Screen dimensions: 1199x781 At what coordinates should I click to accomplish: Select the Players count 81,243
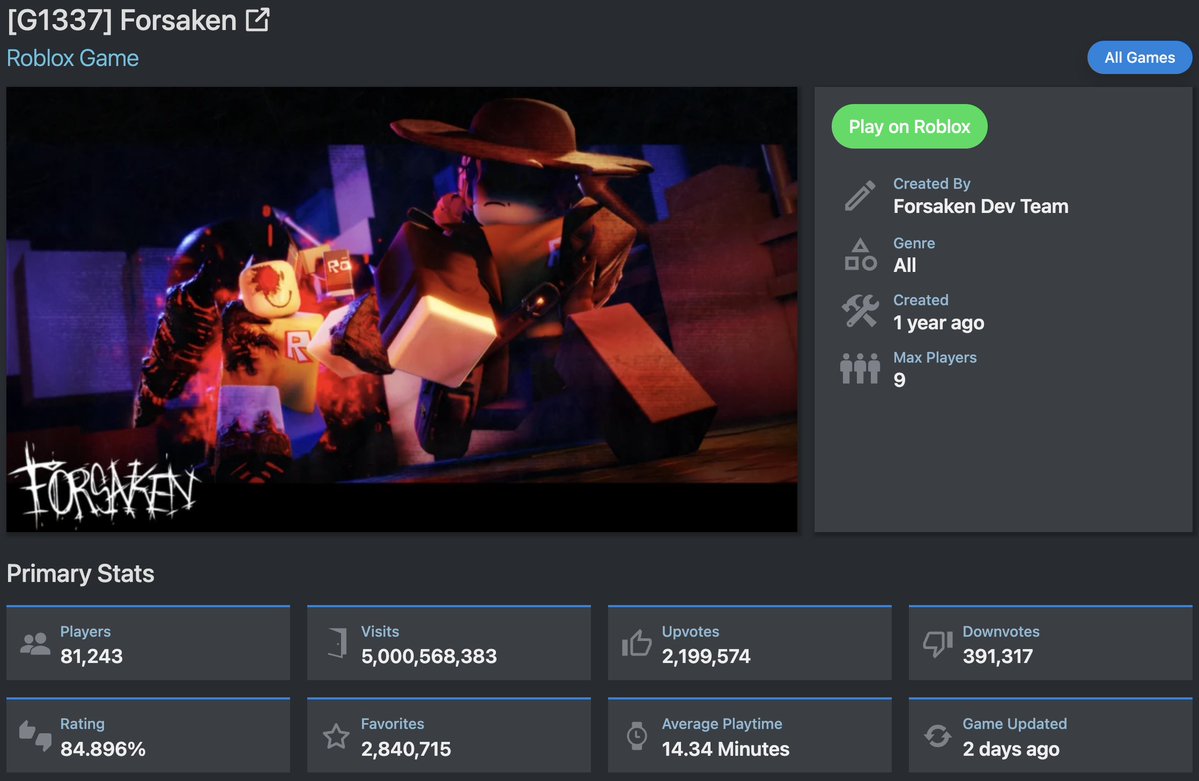click(92, 656)
